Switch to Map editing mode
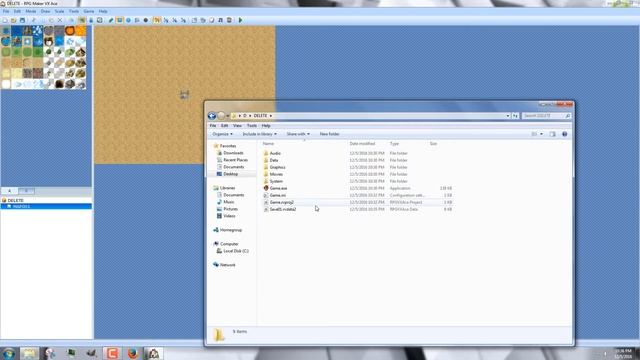The image size is (640, 360). [x=82, y=20]
